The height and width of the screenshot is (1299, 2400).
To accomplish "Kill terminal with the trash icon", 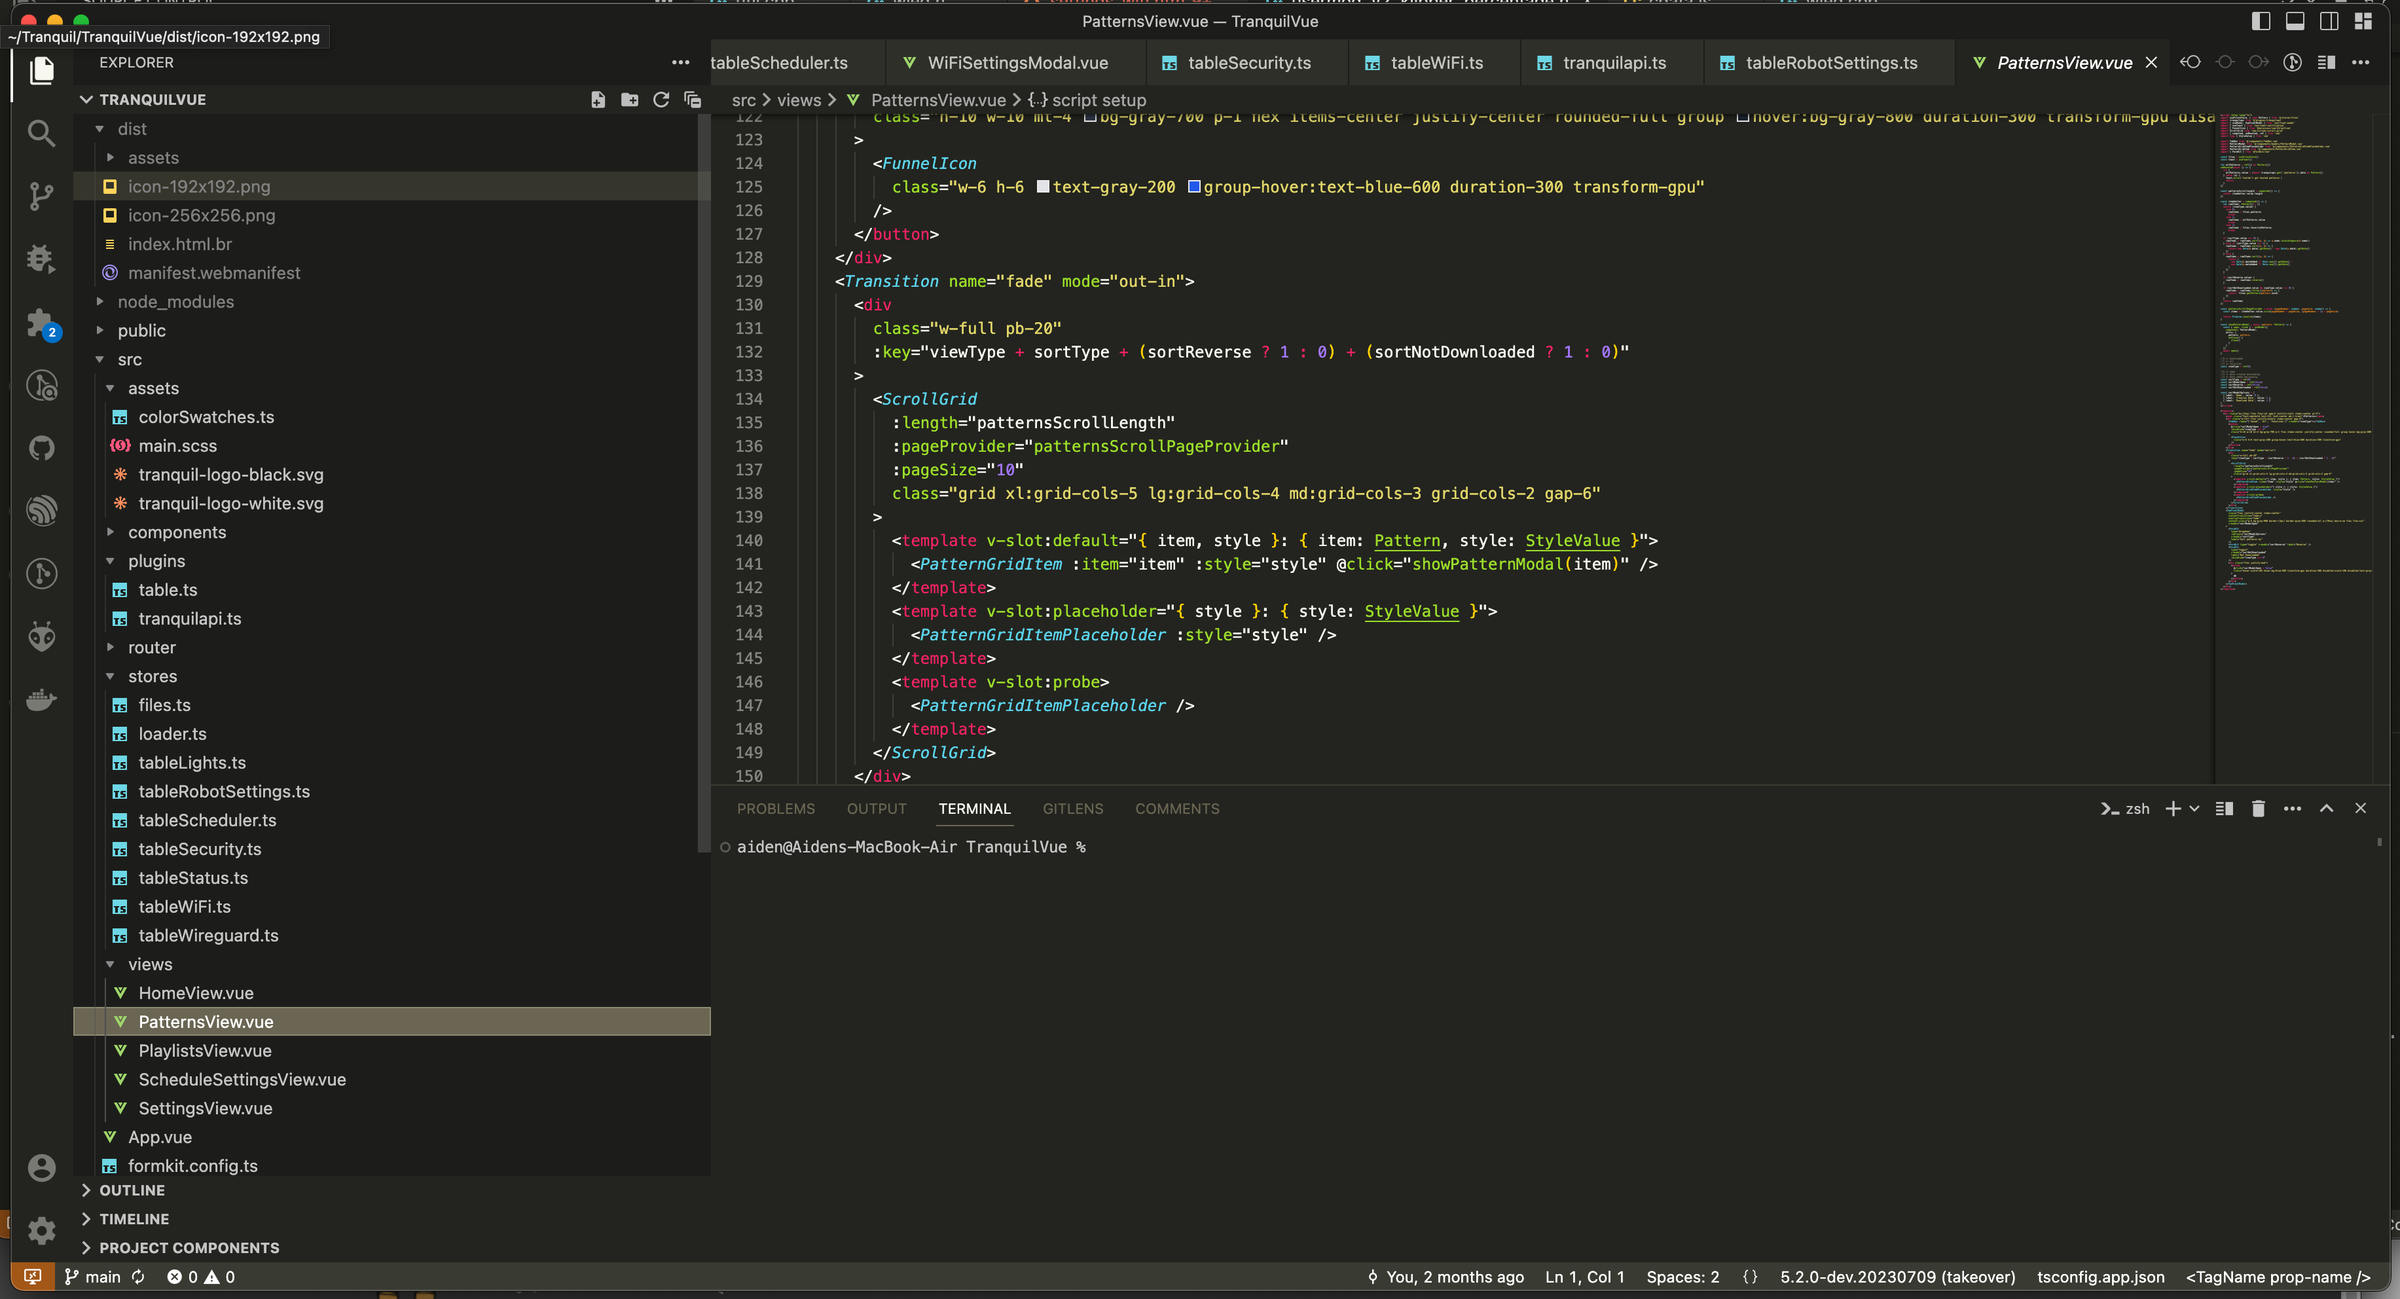I will tap(2258, 809).
